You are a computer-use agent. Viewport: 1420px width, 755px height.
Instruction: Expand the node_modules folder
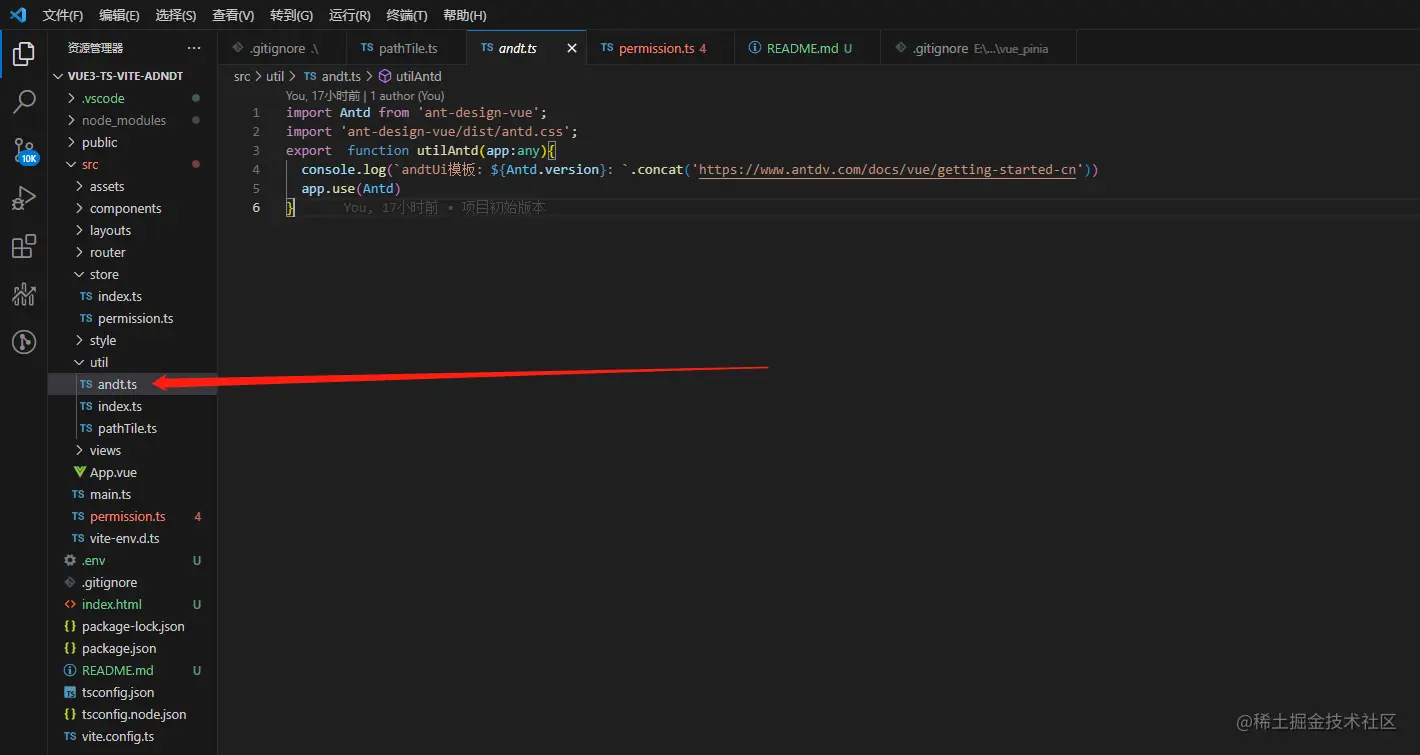tap(71, 120)
